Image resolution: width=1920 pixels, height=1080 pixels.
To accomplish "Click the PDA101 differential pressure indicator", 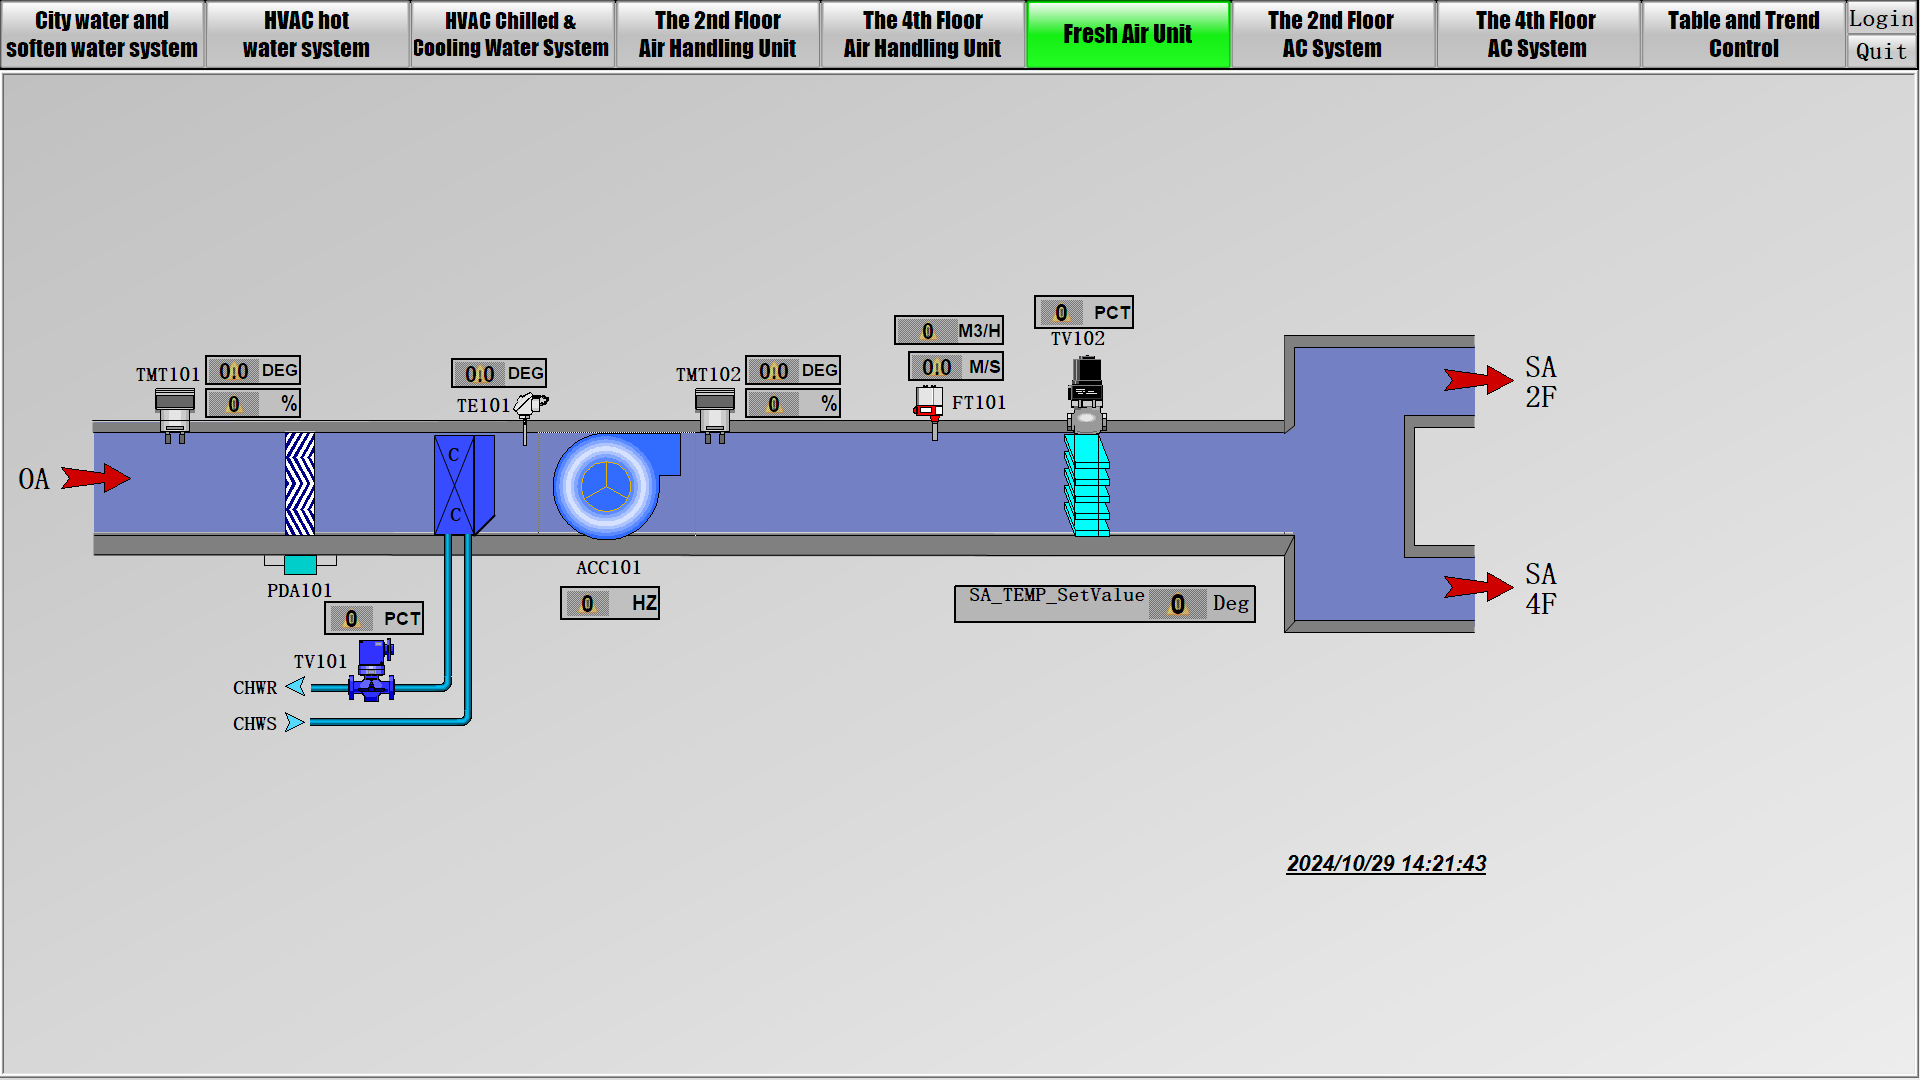I will tap(300, 565).
